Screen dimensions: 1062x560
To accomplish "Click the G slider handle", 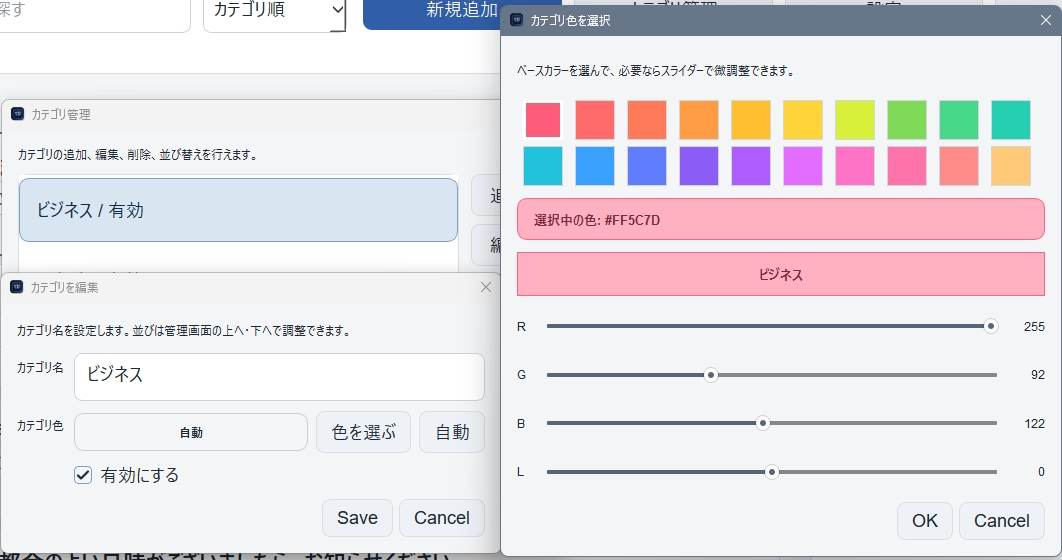I will click(711, 375).
